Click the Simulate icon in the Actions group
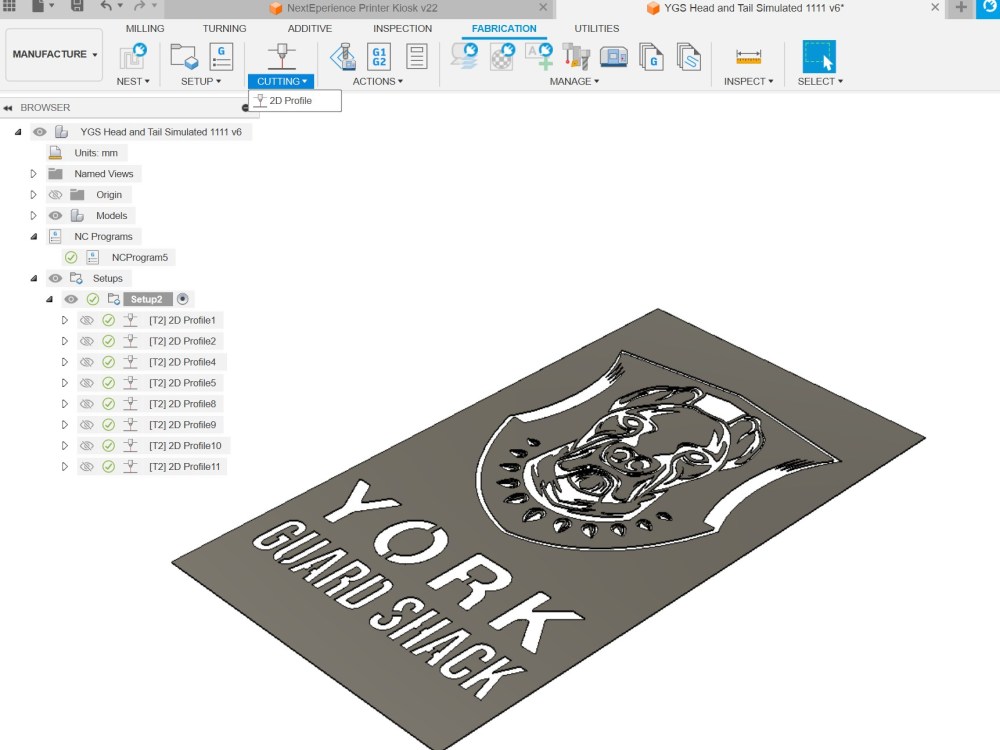Screen dimensions: 1000x750 pos(343,56)
